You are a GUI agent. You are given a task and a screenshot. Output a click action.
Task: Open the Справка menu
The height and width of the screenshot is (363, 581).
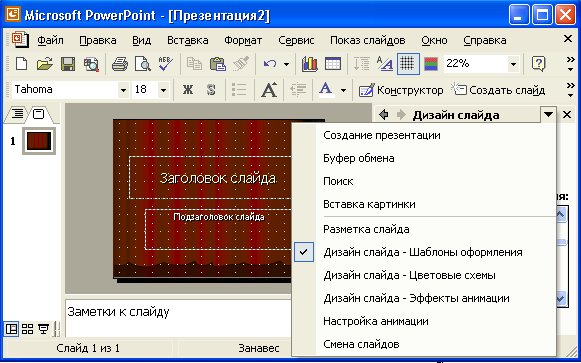click(485, 40)
